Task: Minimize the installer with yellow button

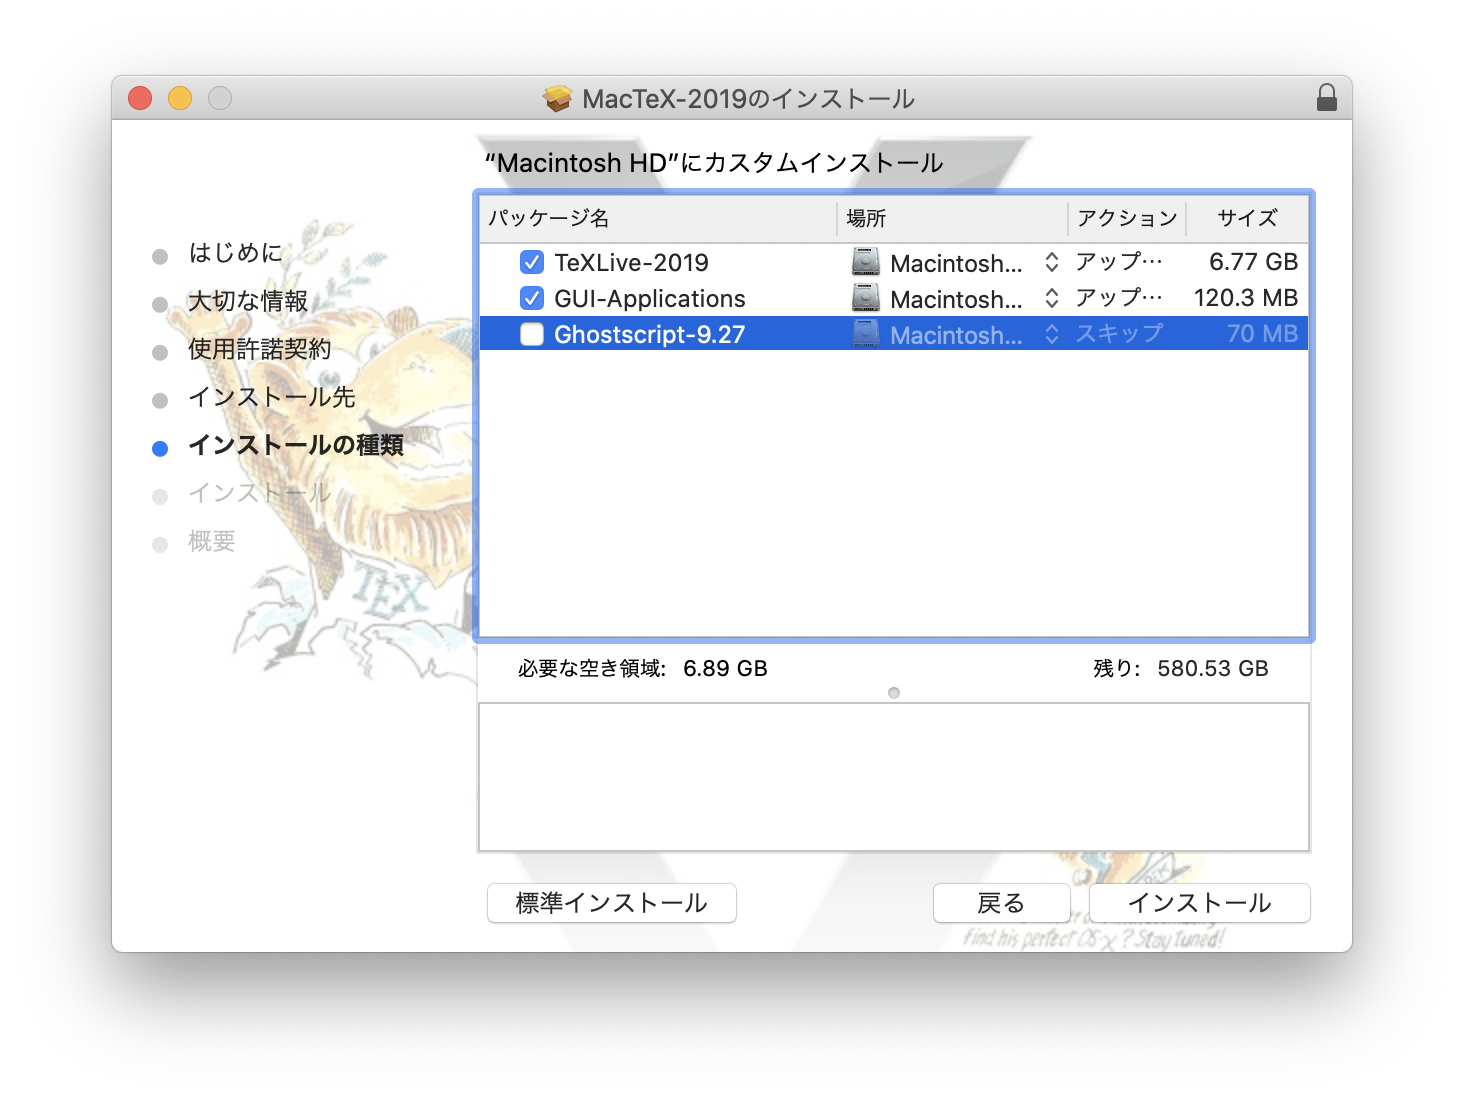Action: pos(180,98)
